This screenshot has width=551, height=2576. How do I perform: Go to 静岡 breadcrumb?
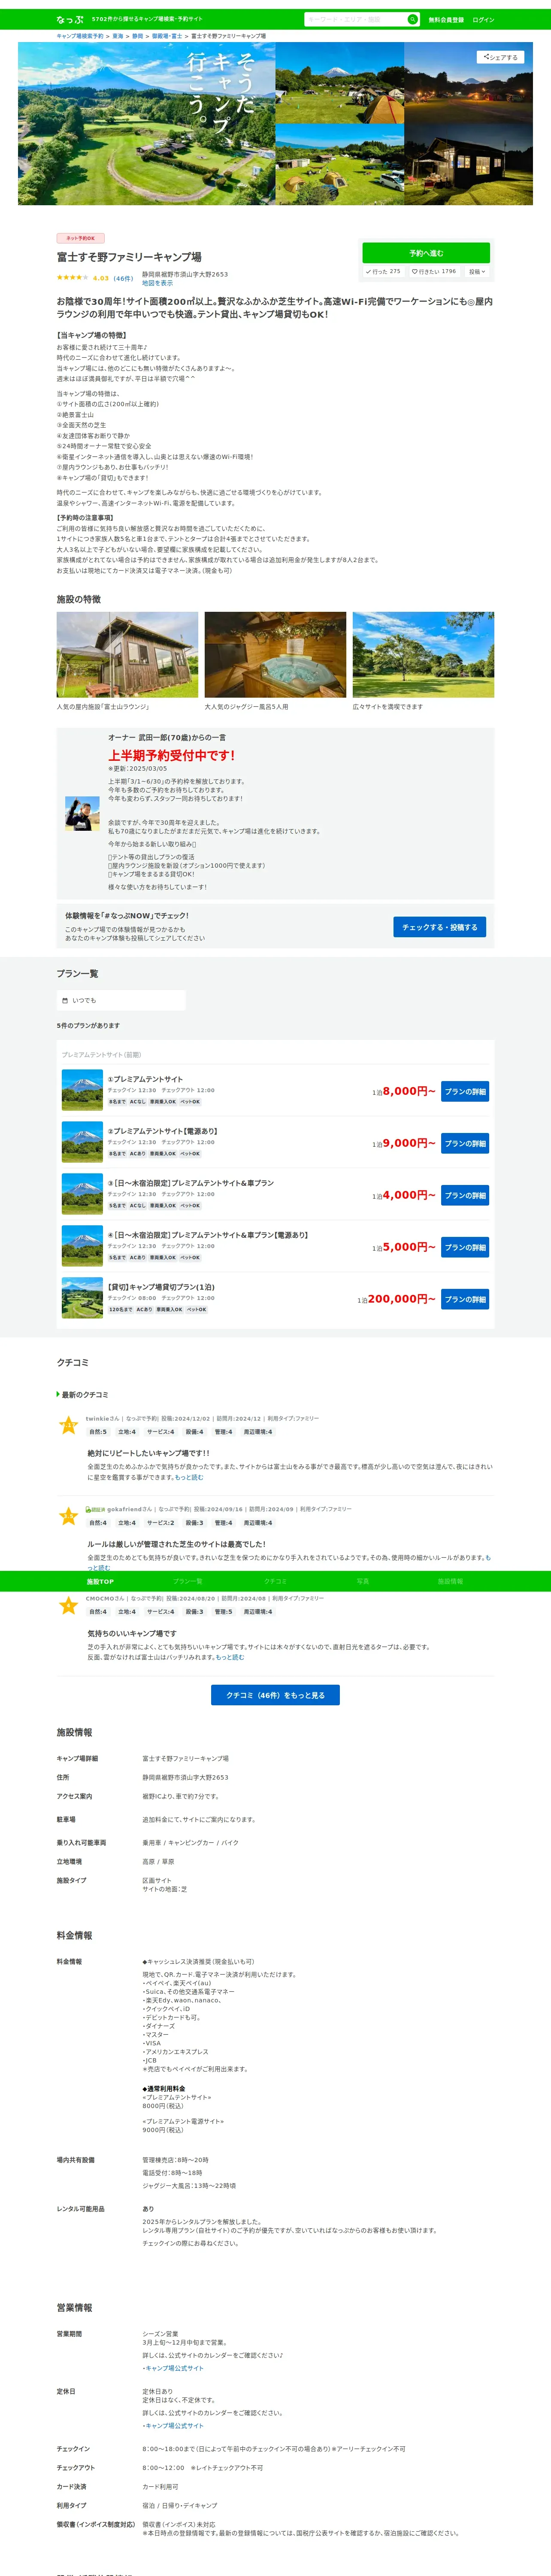pyautogui.click(x=138, y=36)
